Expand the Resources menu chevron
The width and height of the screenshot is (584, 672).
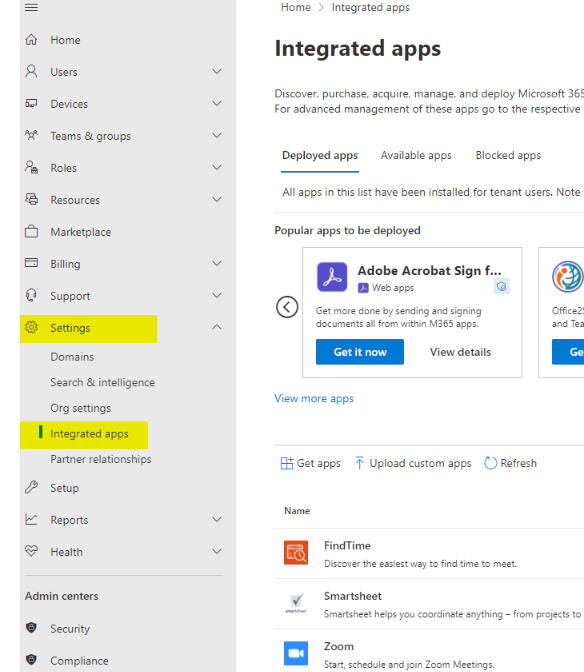pos(217,199)
